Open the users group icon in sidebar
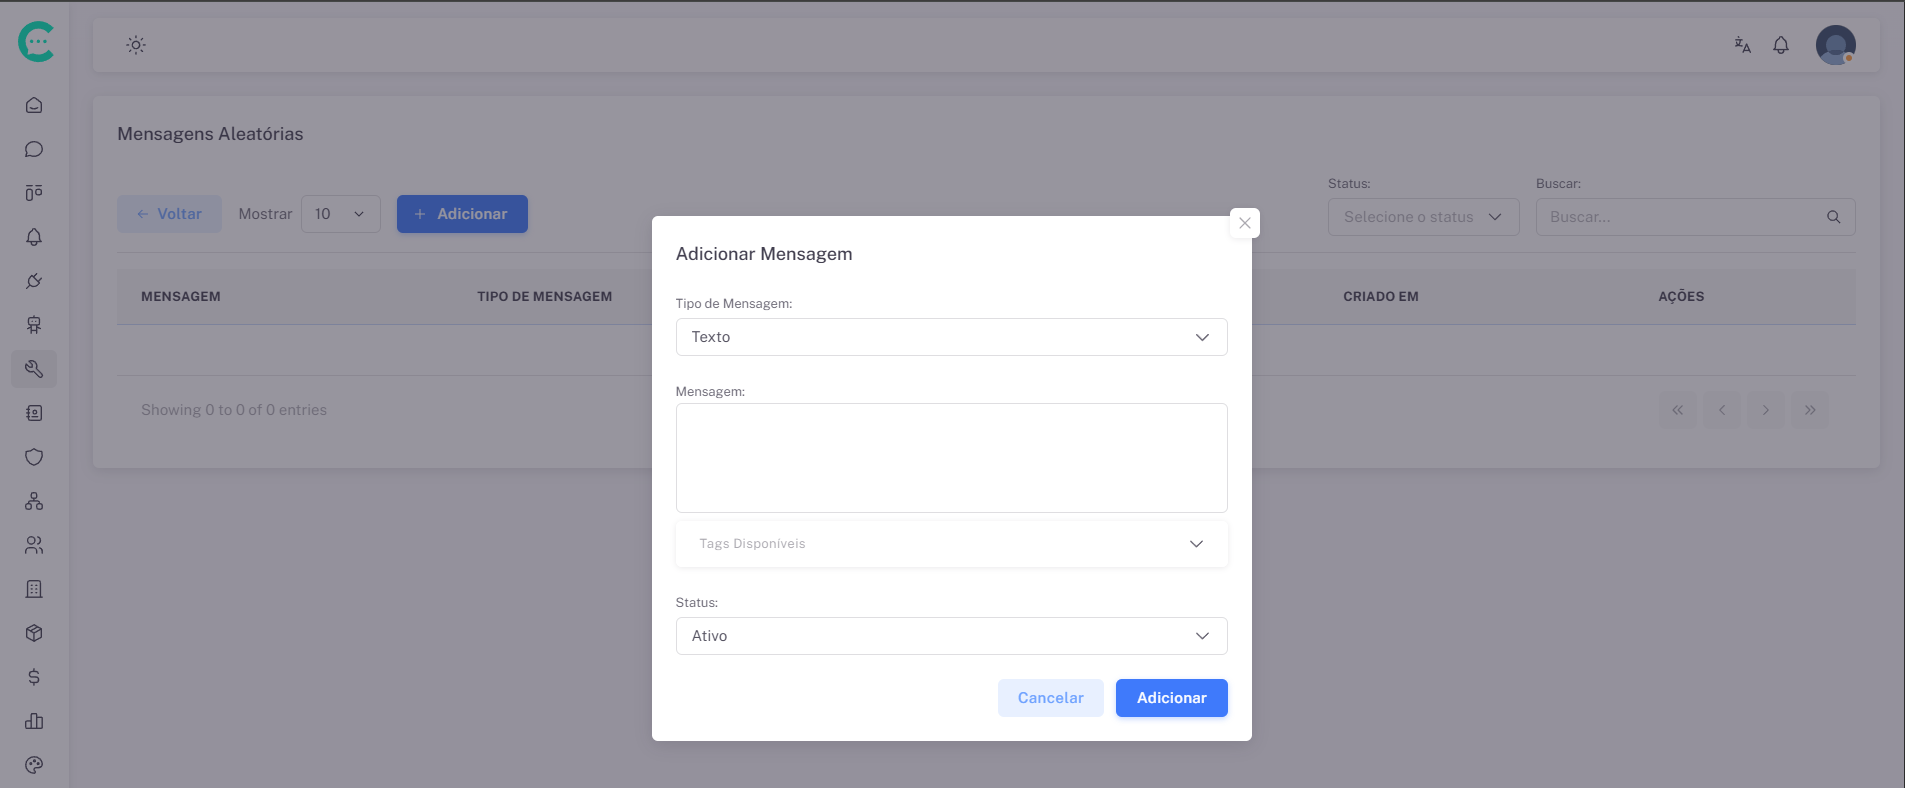Viewport: 1905px width, 788px height. [34, 545]
